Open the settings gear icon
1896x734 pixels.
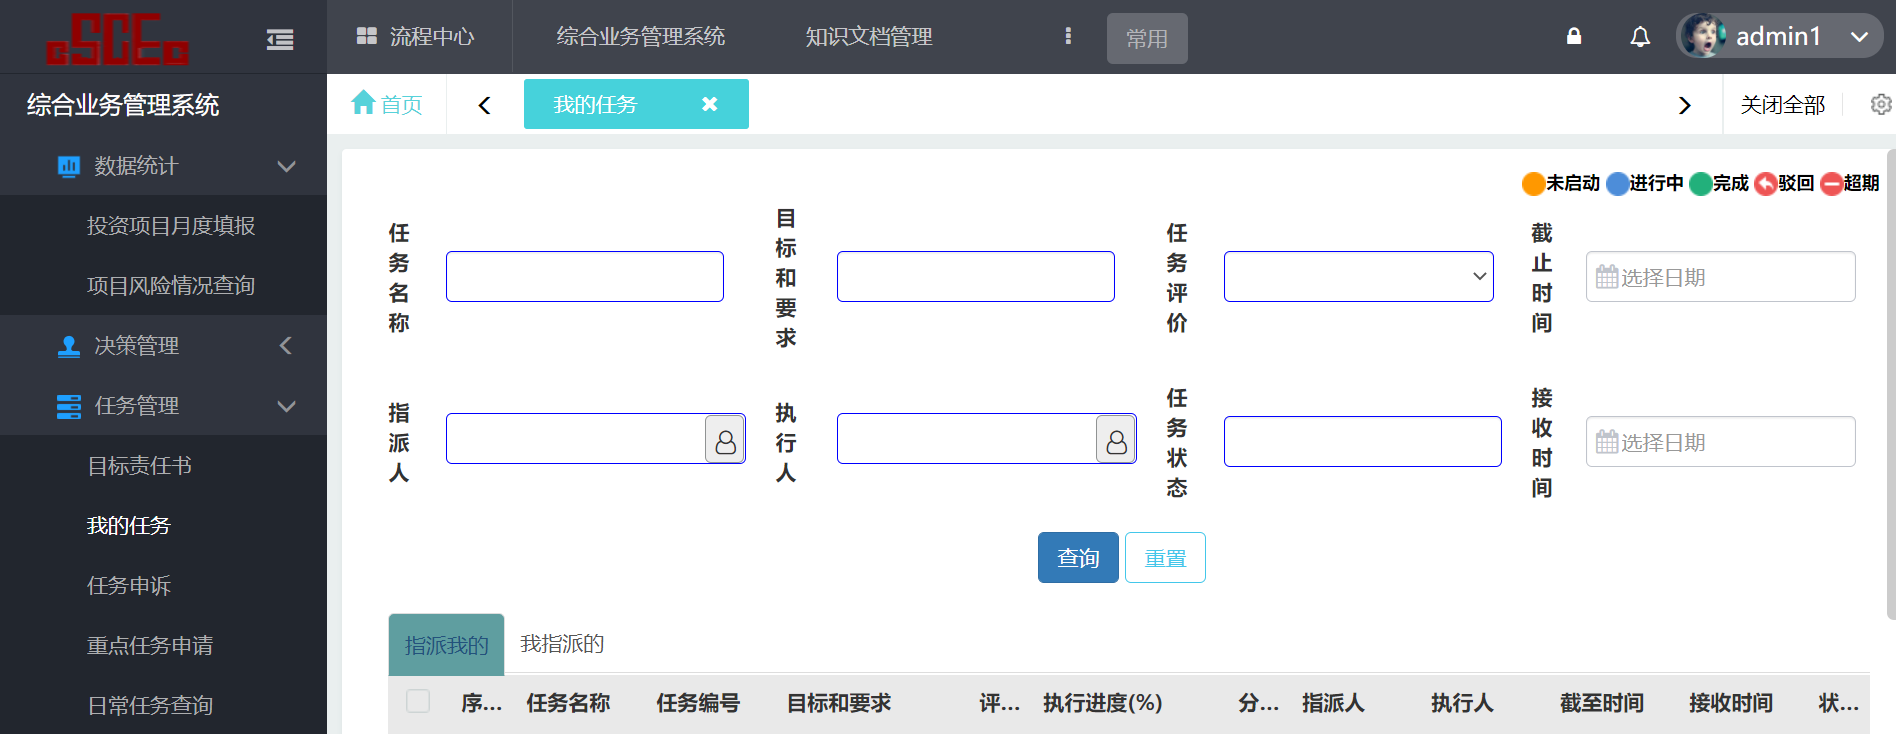(1880, 104)
